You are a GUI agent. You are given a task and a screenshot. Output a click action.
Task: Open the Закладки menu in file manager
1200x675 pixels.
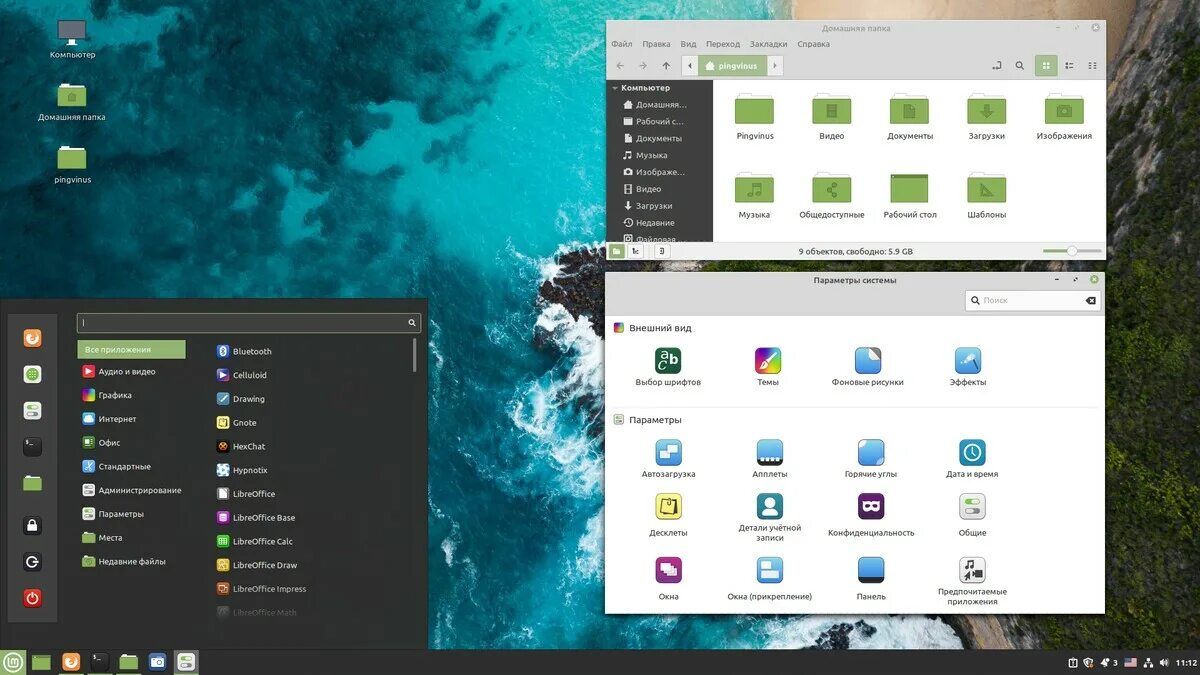pos(768,44)
